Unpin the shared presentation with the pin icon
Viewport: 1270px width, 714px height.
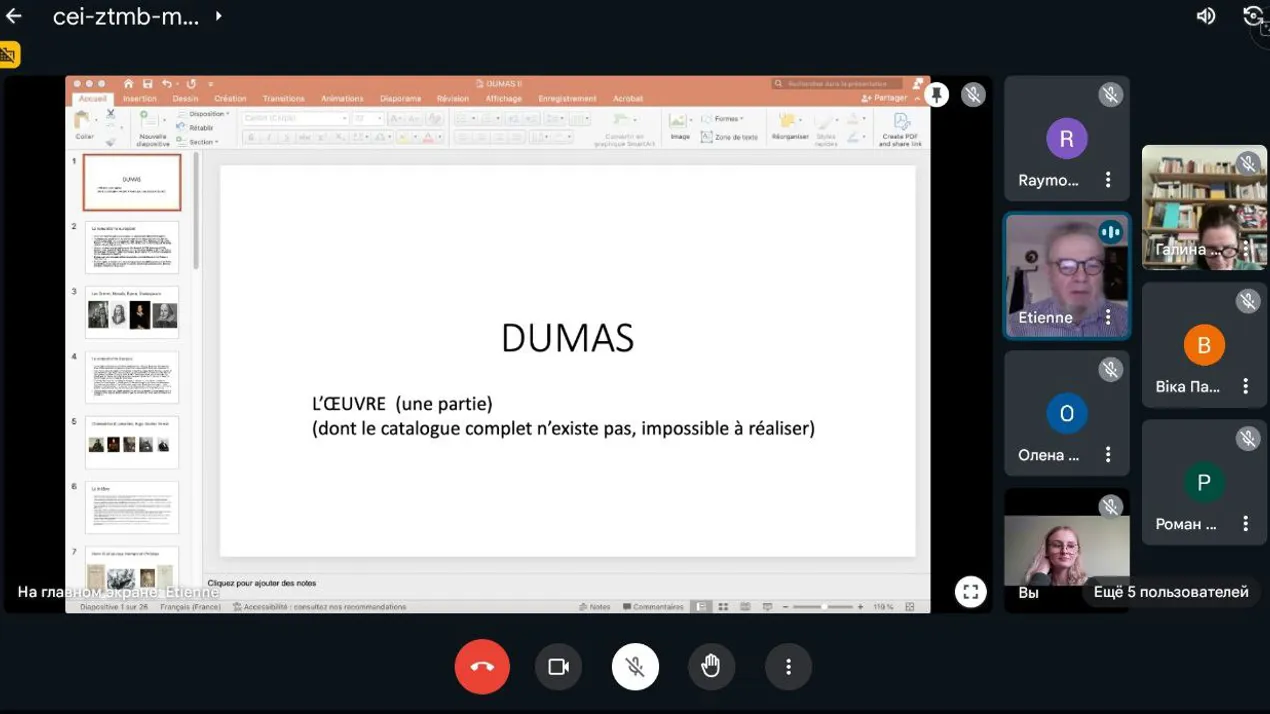point(936,94)
